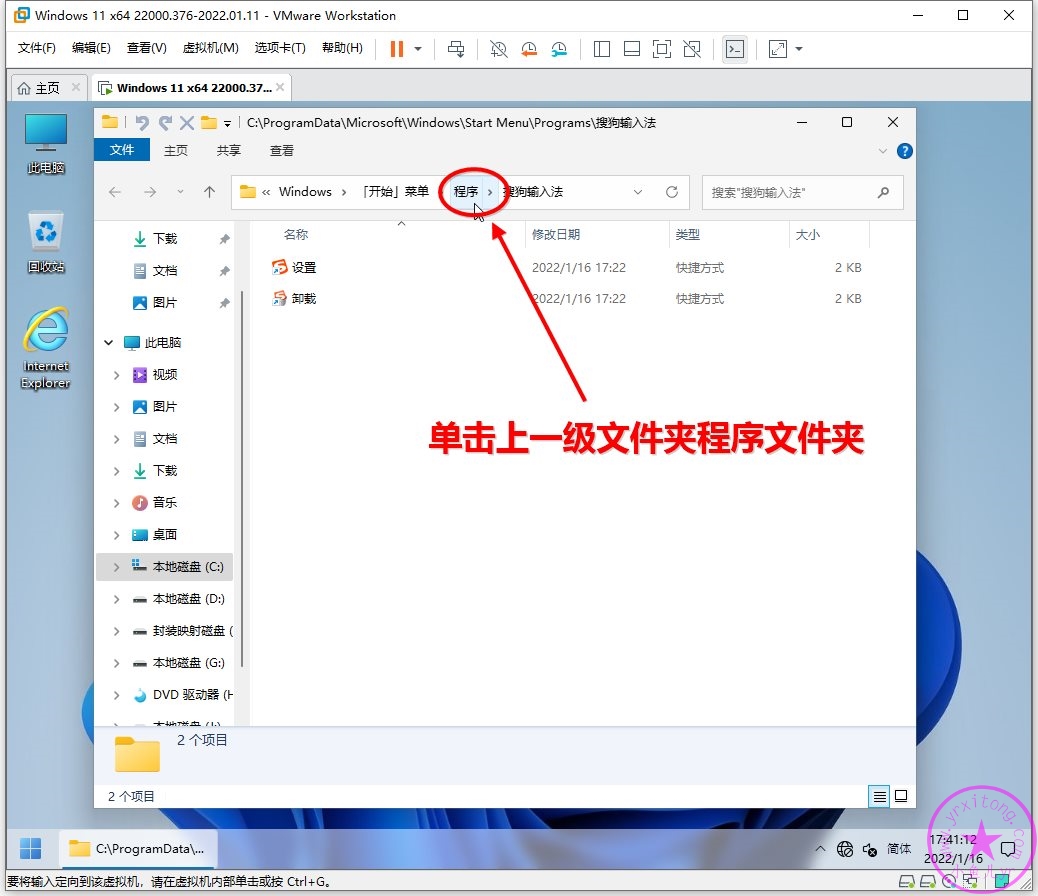
Task: Open the Explorer 查看 ribbon tab
Action: click(281, 150)
